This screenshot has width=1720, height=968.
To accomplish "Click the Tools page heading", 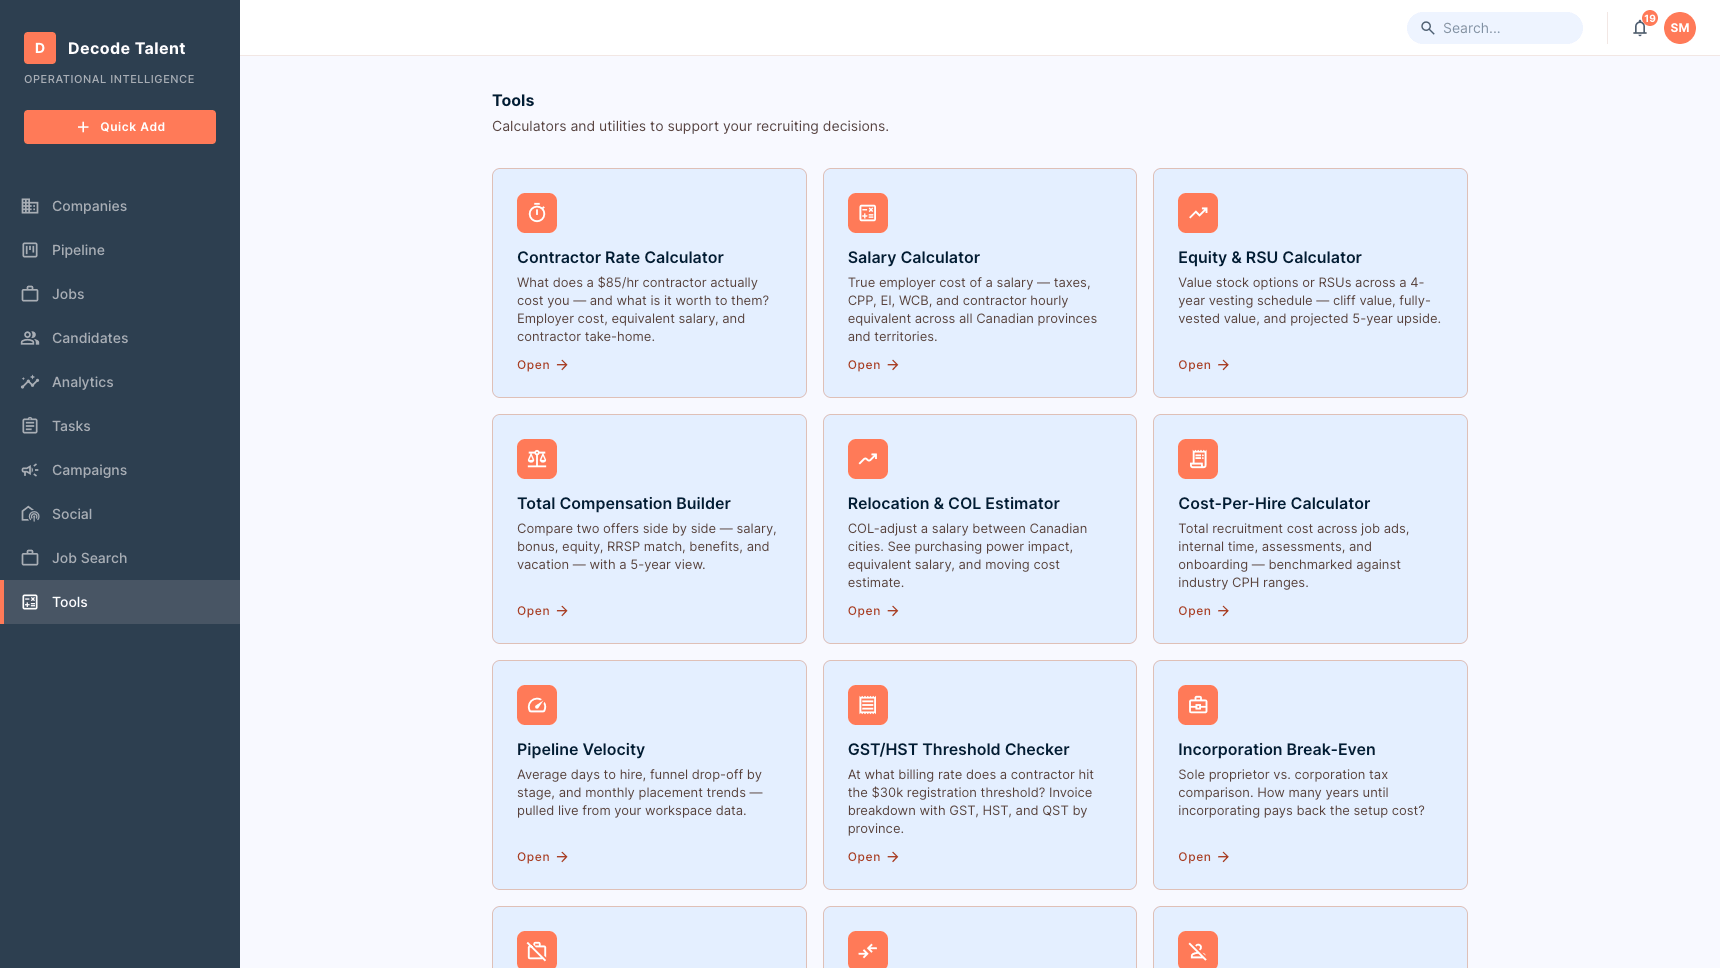I will click(x=513, y=100).
